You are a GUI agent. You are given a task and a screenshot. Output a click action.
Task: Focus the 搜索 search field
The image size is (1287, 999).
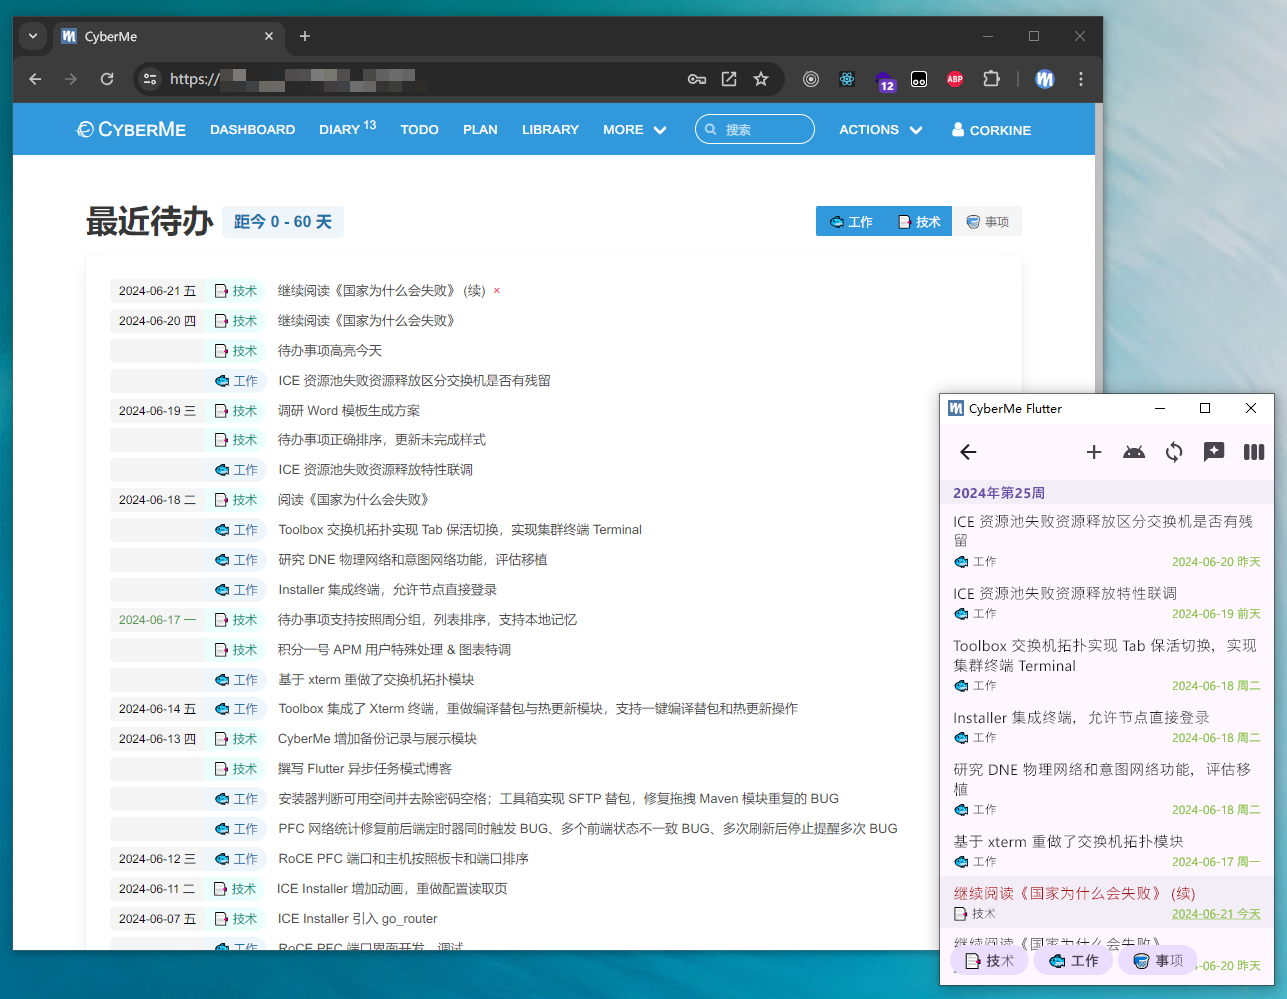(755, 129)
